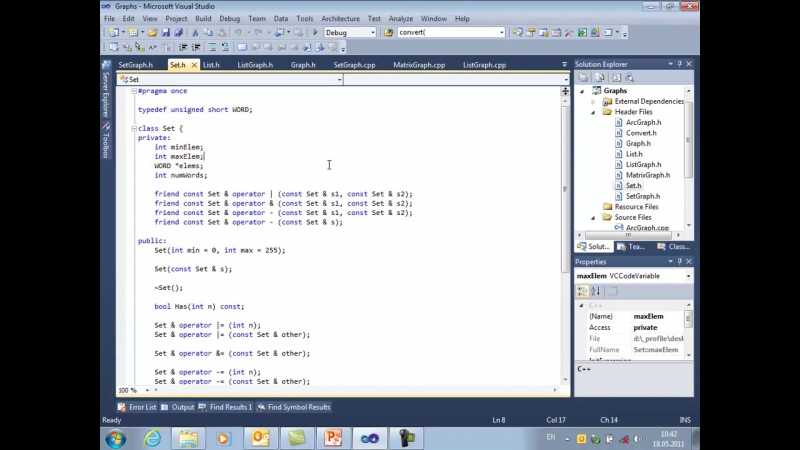Pin the Solution Explorer panel

pyautogui.click(x=679, y=64)
